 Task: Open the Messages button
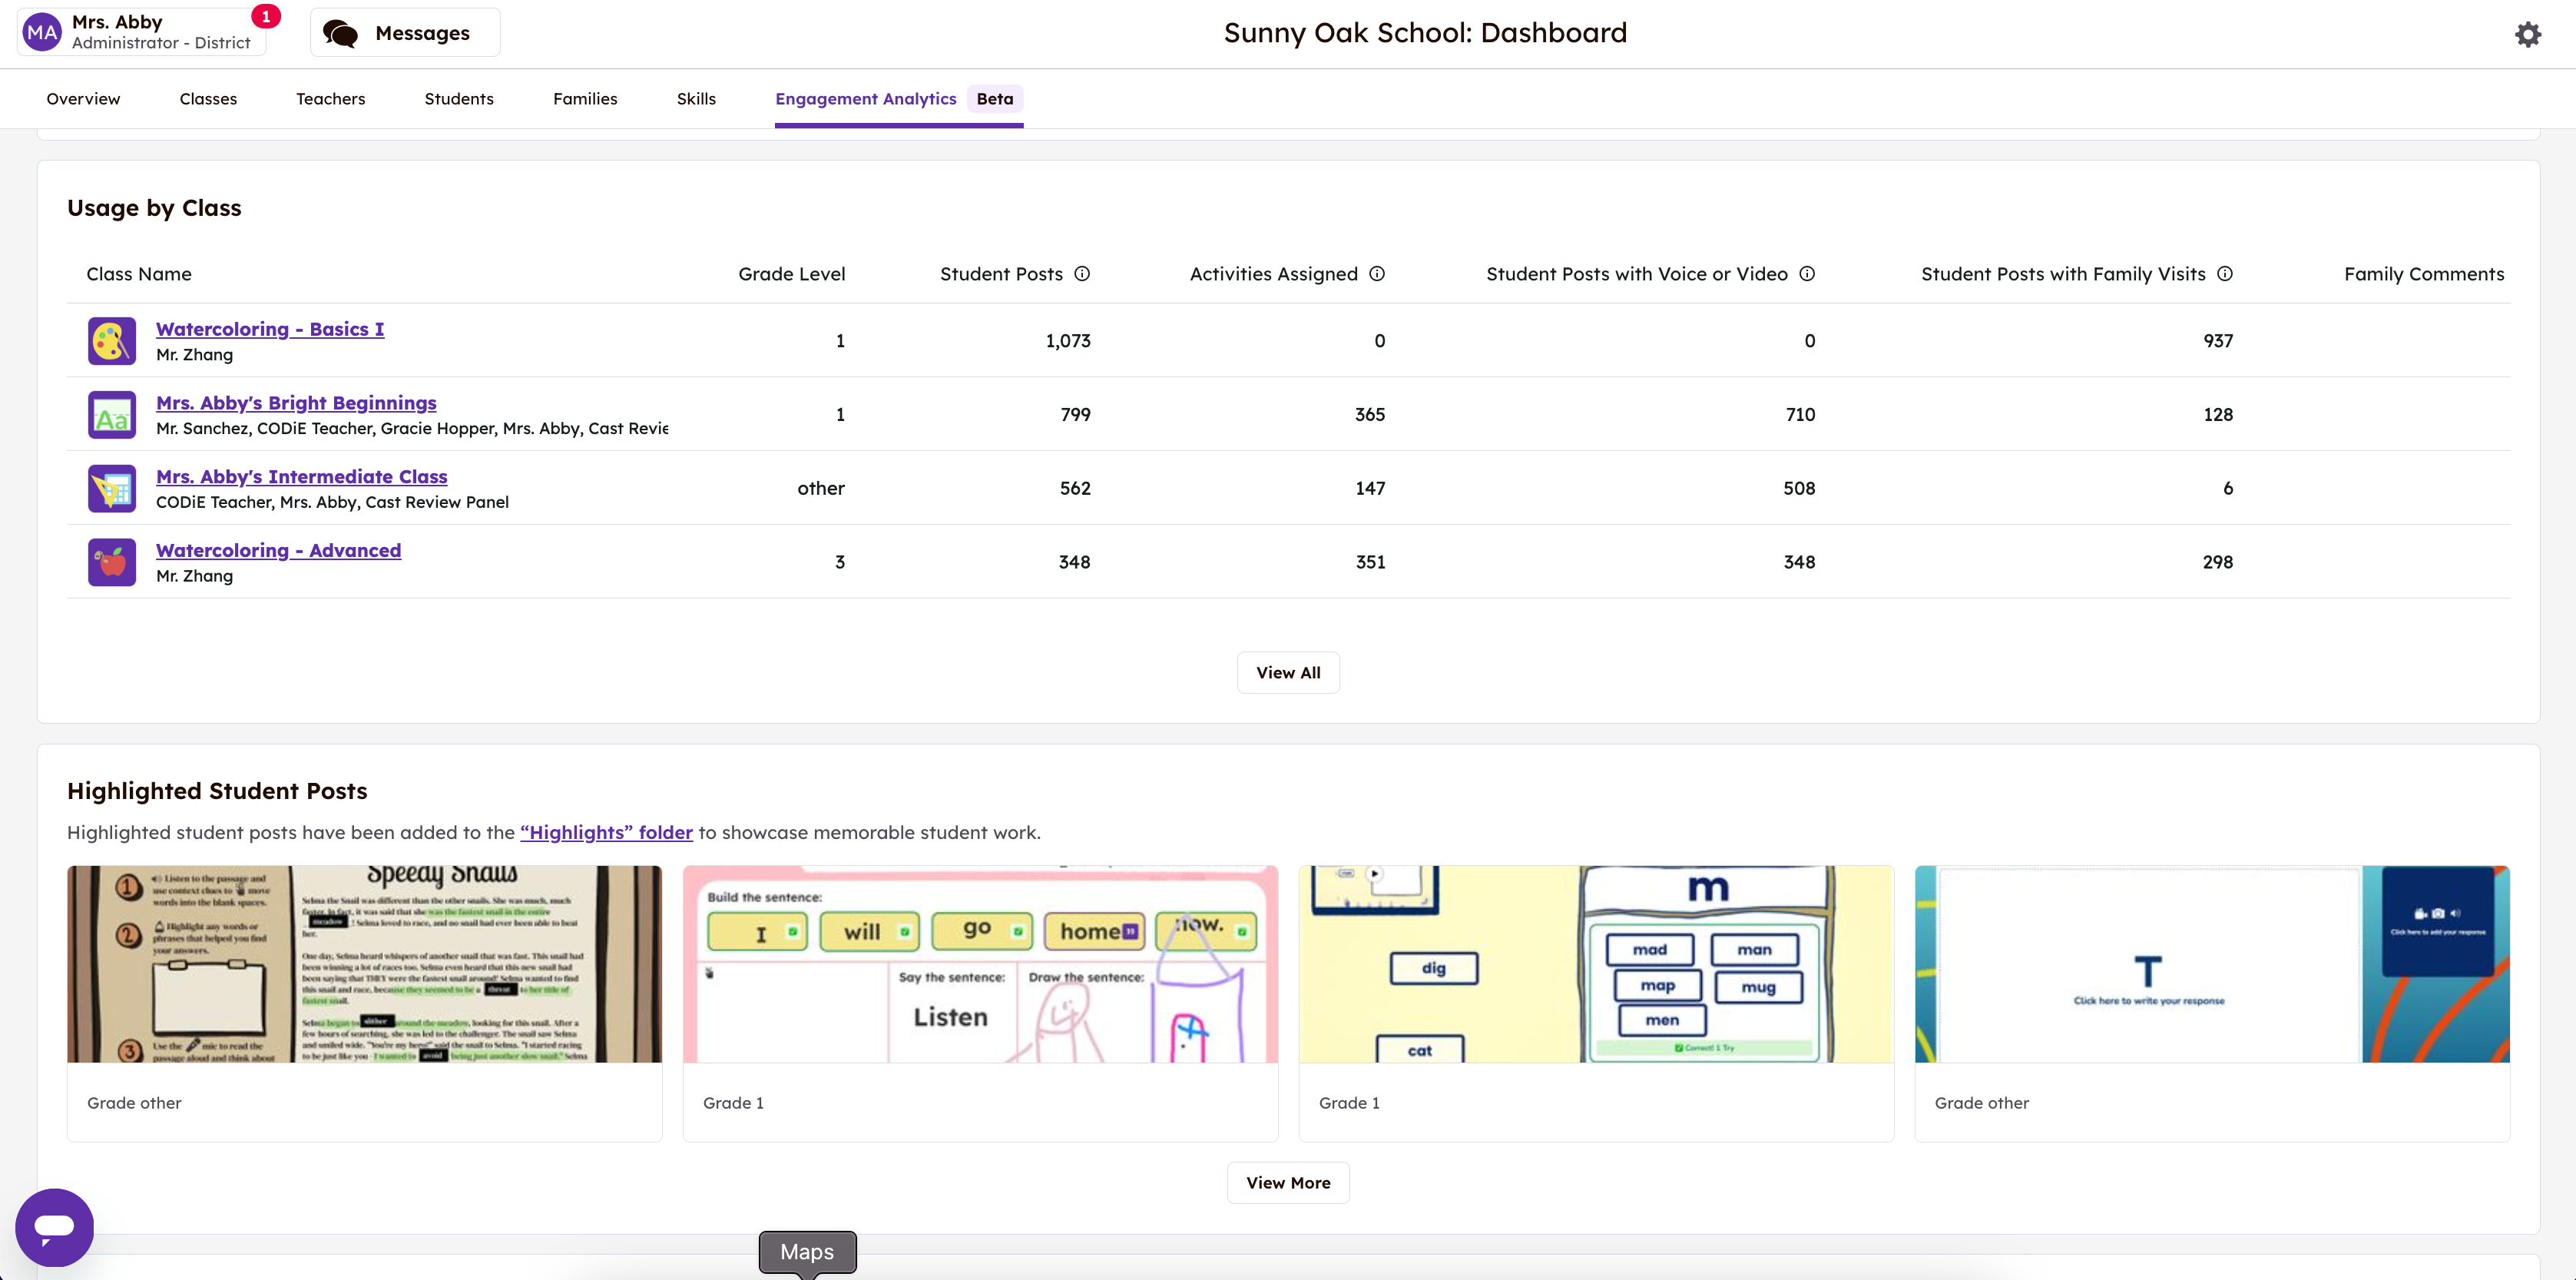pos(405,33)
